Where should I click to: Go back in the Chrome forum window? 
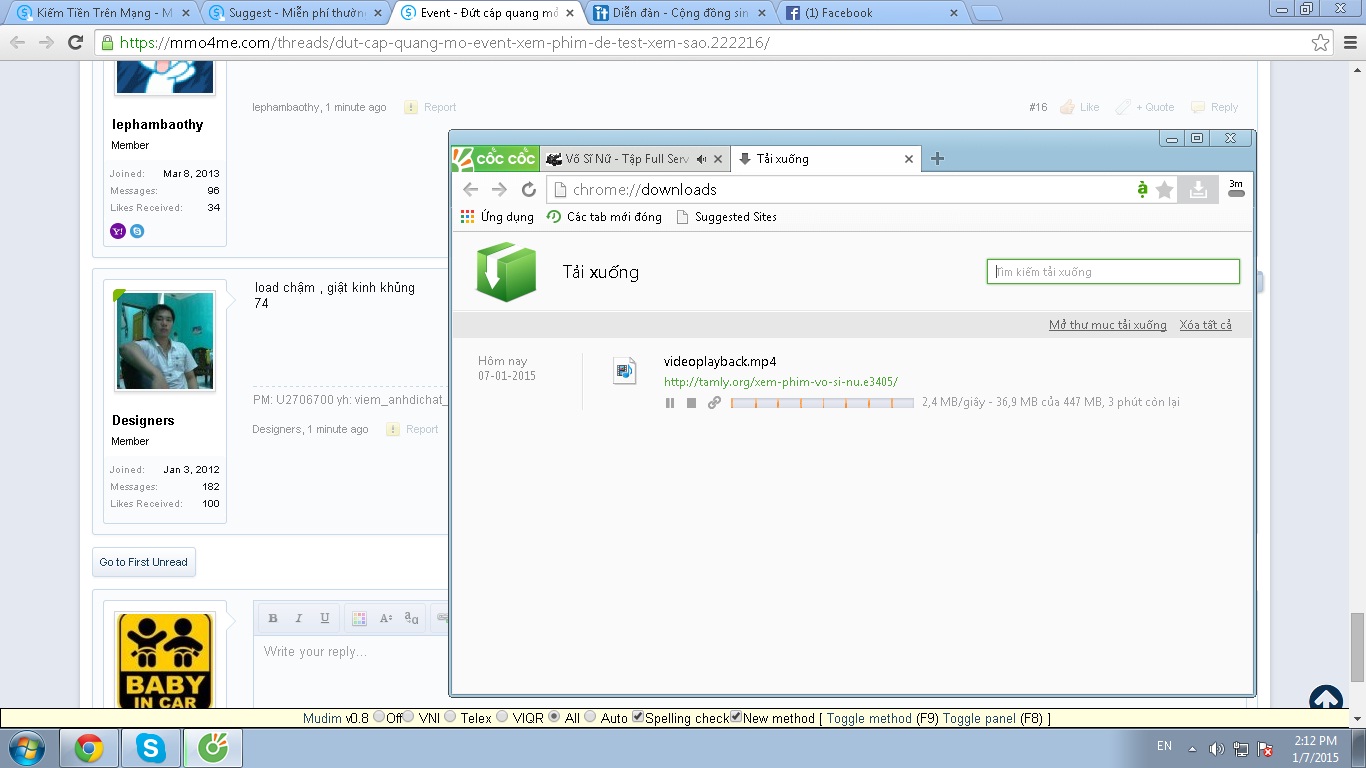tap(18, 42)
